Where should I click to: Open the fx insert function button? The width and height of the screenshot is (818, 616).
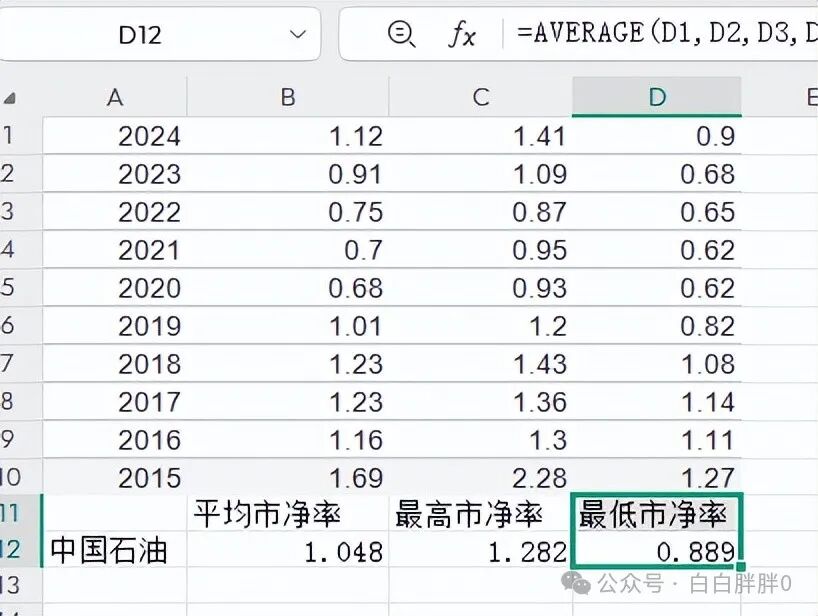(x=462, y=34)
